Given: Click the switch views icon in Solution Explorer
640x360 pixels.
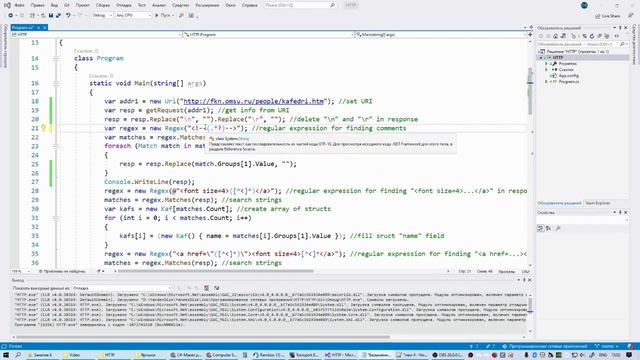Looking at the screenshot, I should click(x=563, y=36).
